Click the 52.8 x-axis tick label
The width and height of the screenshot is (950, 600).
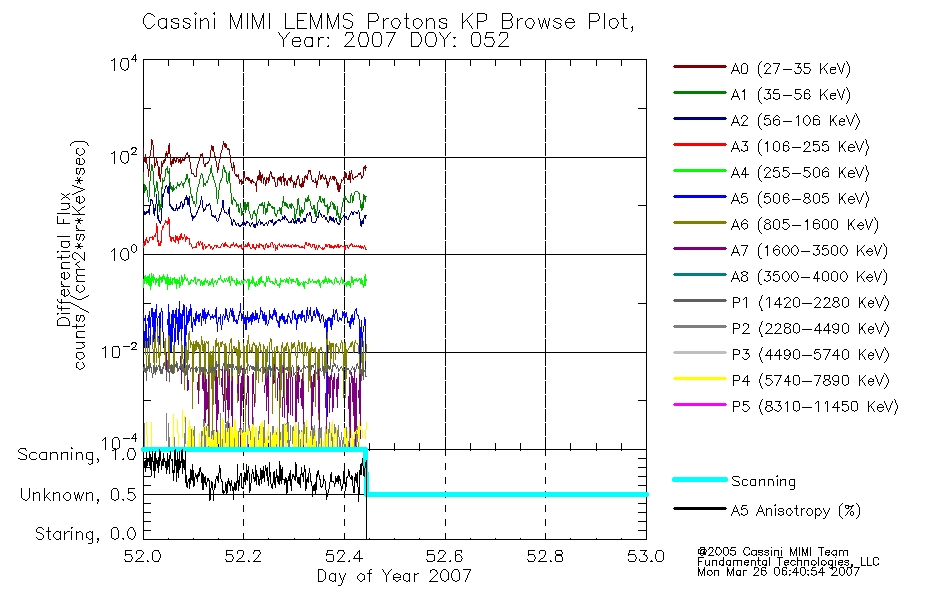pyautogui.click(x=545, y=556)
